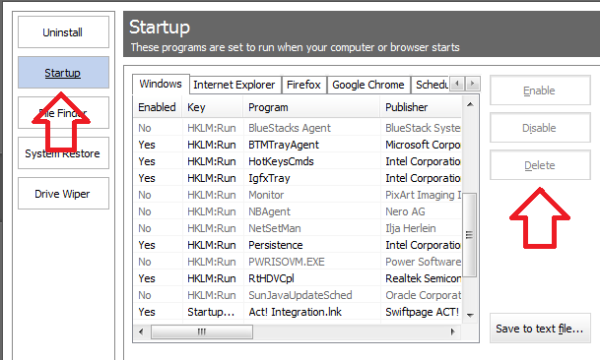This screenshot has width=600, height=360.
Task: Click the horizontal scrollbar thumb
Action: pyautogui.click(x=202, y=331)
